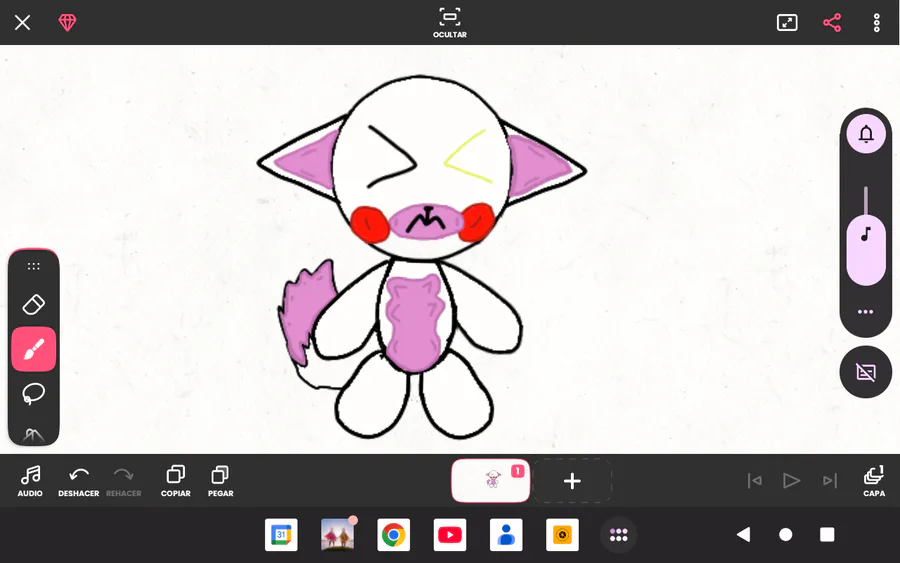Close the animation editor with X
Image resolution: width=900 pixels, height=563 pixels.
pos(22,22)
